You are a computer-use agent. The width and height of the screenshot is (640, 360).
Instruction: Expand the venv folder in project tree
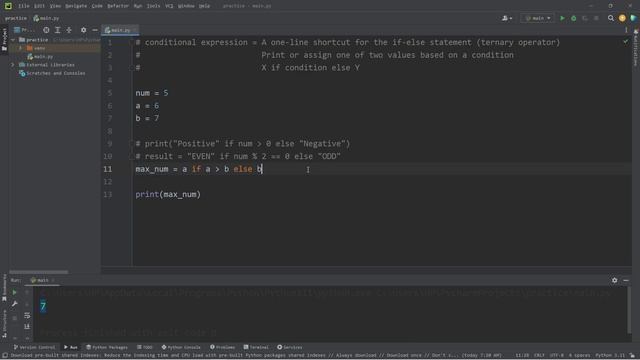(21, 48)
